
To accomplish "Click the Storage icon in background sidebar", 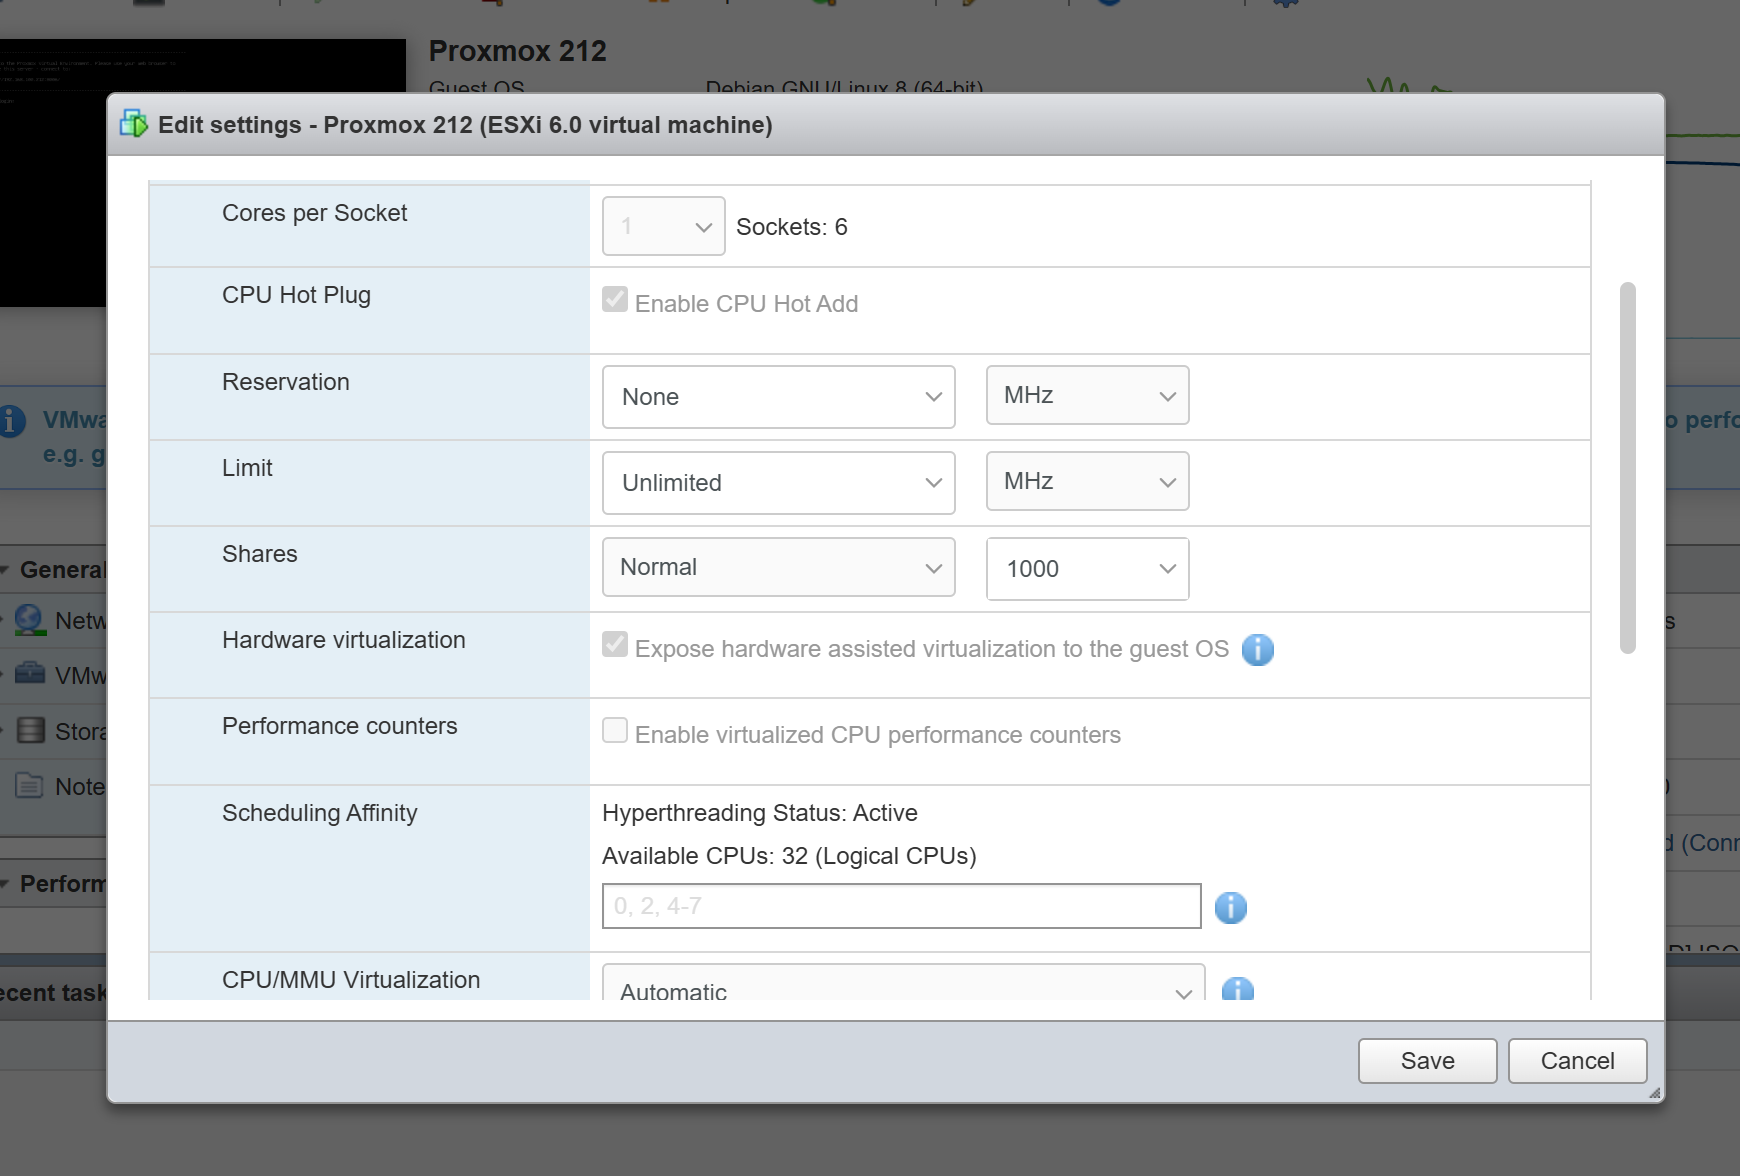I will coord(31,731).
